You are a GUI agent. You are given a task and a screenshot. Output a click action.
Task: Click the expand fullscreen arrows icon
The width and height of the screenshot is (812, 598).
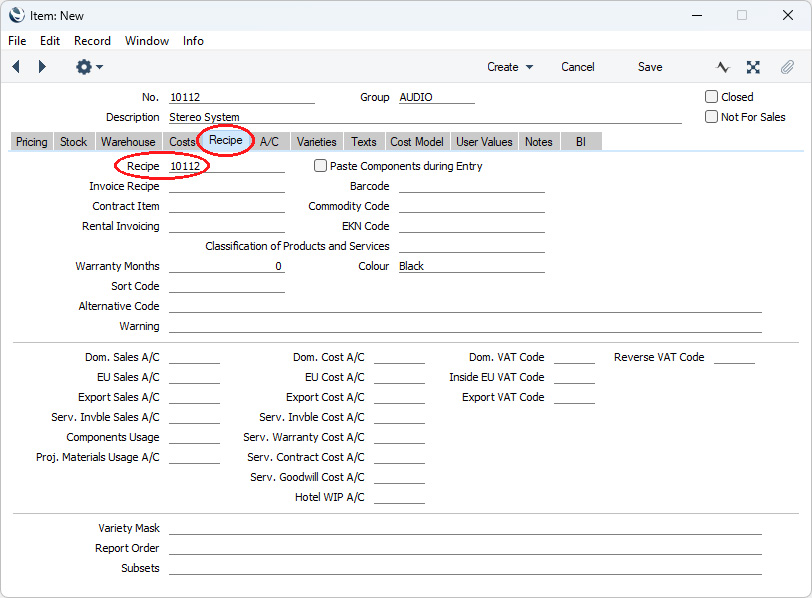(753, 67)
